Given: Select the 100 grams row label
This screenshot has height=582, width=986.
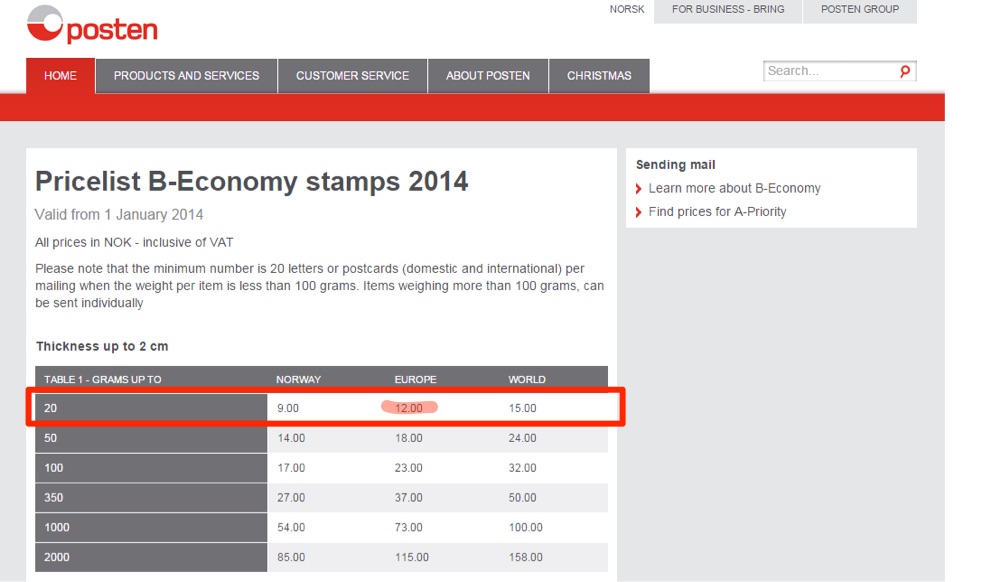Looking at the screenshot, I should coord(151,468).
